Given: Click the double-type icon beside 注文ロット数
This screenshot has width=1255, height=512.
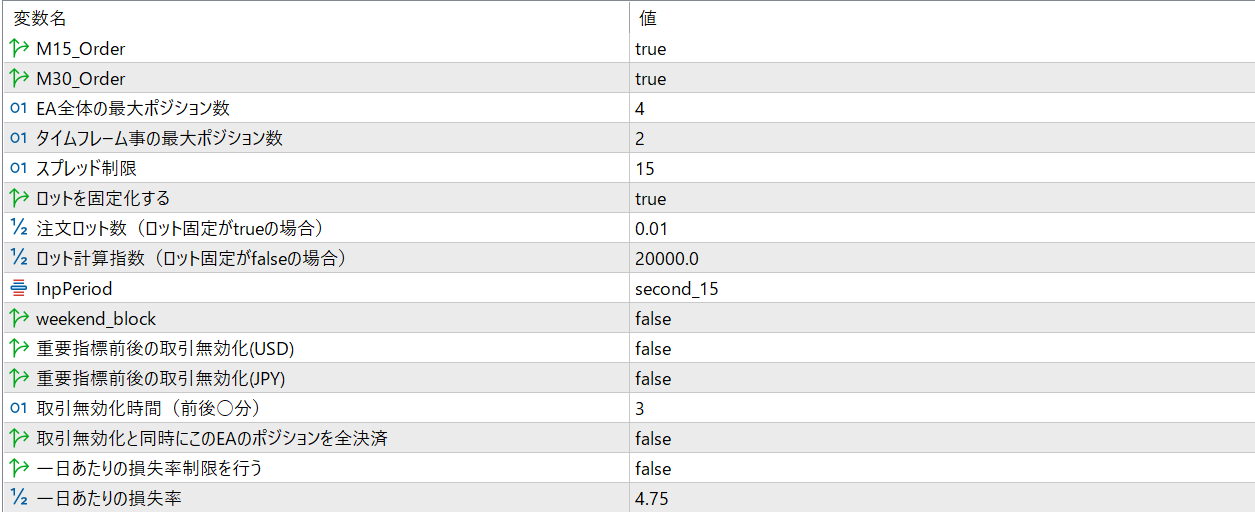Looking at the screenshot, I should [19, 228].
